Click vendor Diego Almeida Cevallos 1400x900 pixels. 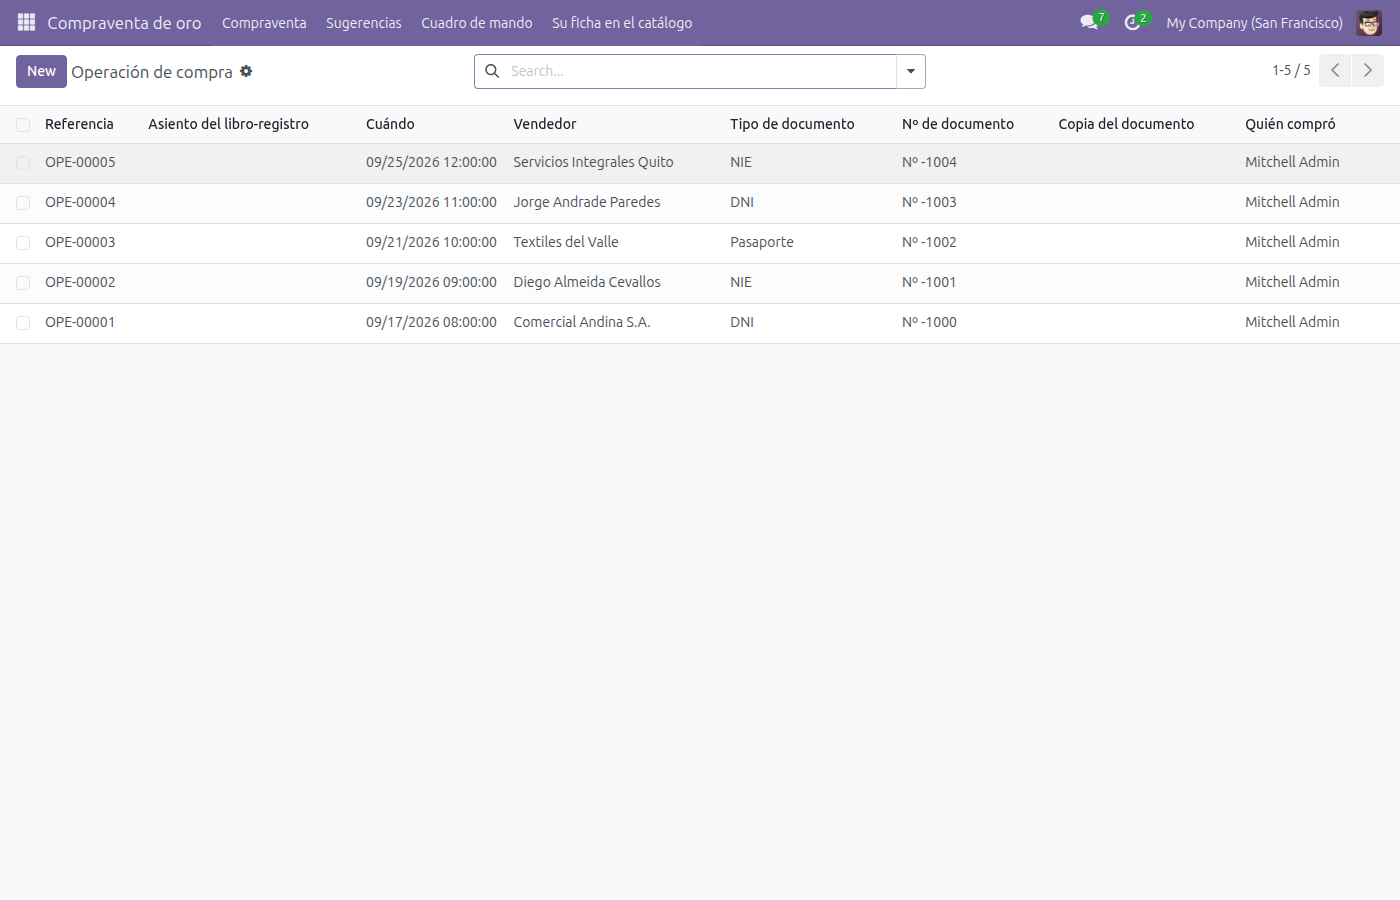587,282
